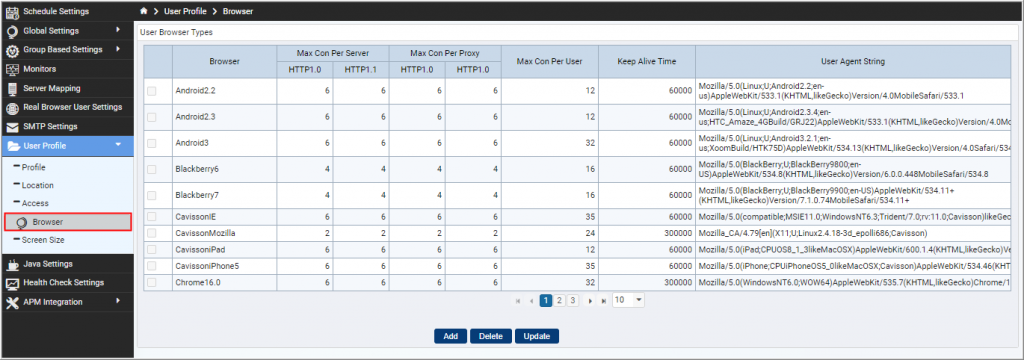Viewport: 1024px width, 360px height.
Task: Expand the Group Based Settings submenu arrow
Action: (x=118, y=49)
